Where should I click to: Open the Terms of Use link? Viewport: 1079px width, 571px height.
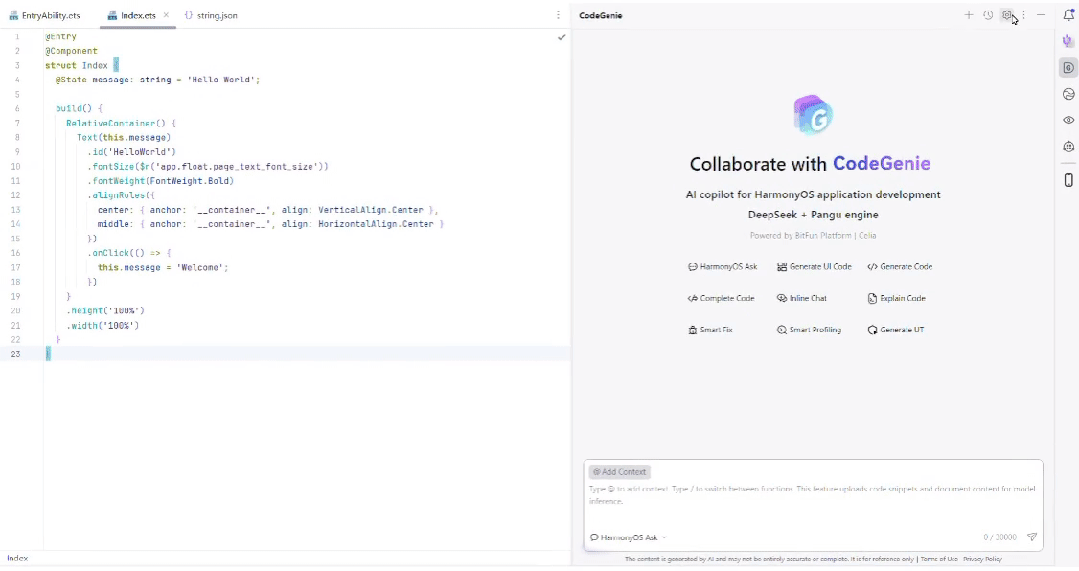[939, 559]
